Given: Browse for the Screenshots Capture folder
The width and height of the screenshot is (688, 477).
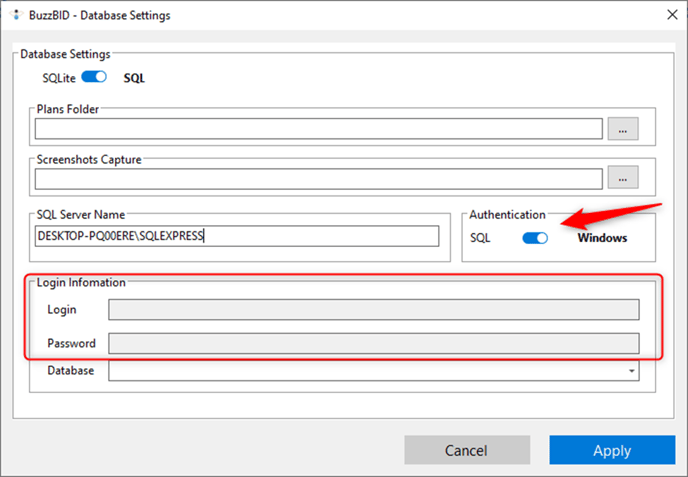Looking at the screenshot, I should (623, 177).
